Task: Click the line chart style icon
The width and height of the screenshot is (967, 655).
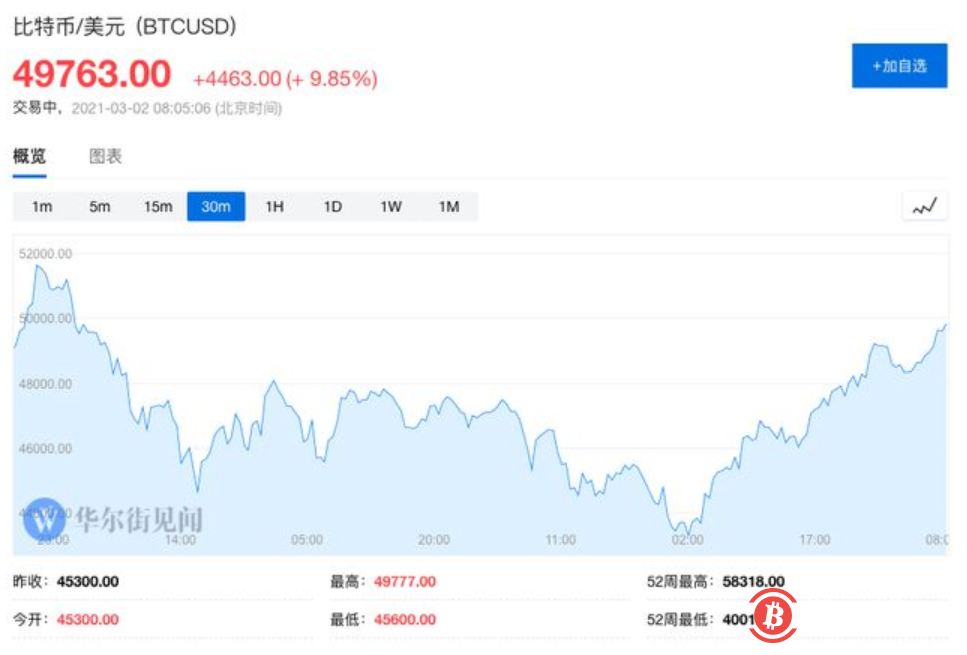Action: point(923,205)
